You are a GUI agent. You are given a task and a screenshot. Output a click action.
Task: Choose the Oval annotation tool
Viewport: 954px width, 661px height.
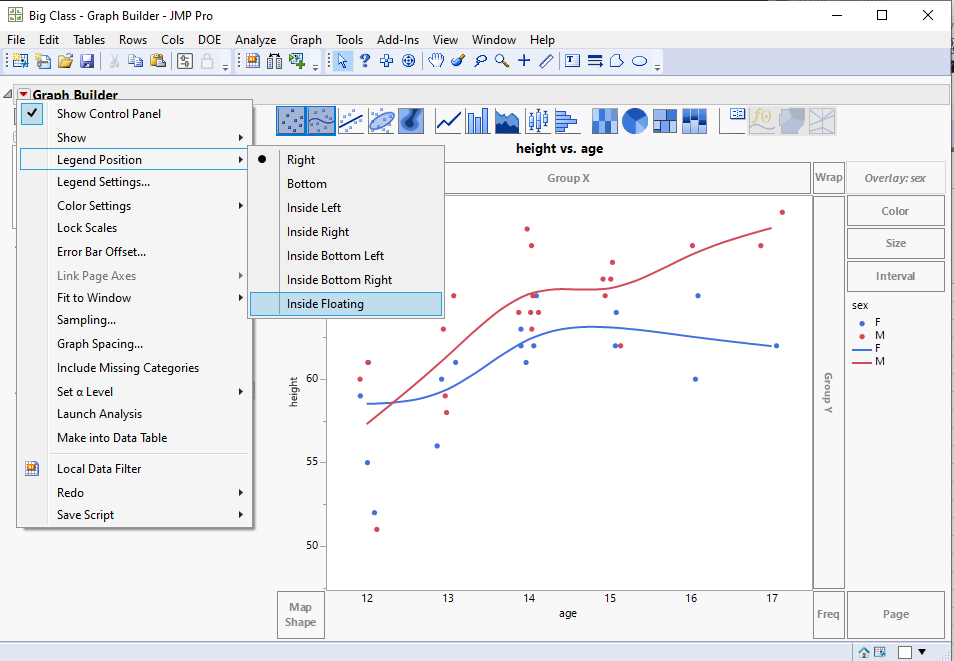click(639, 61)
